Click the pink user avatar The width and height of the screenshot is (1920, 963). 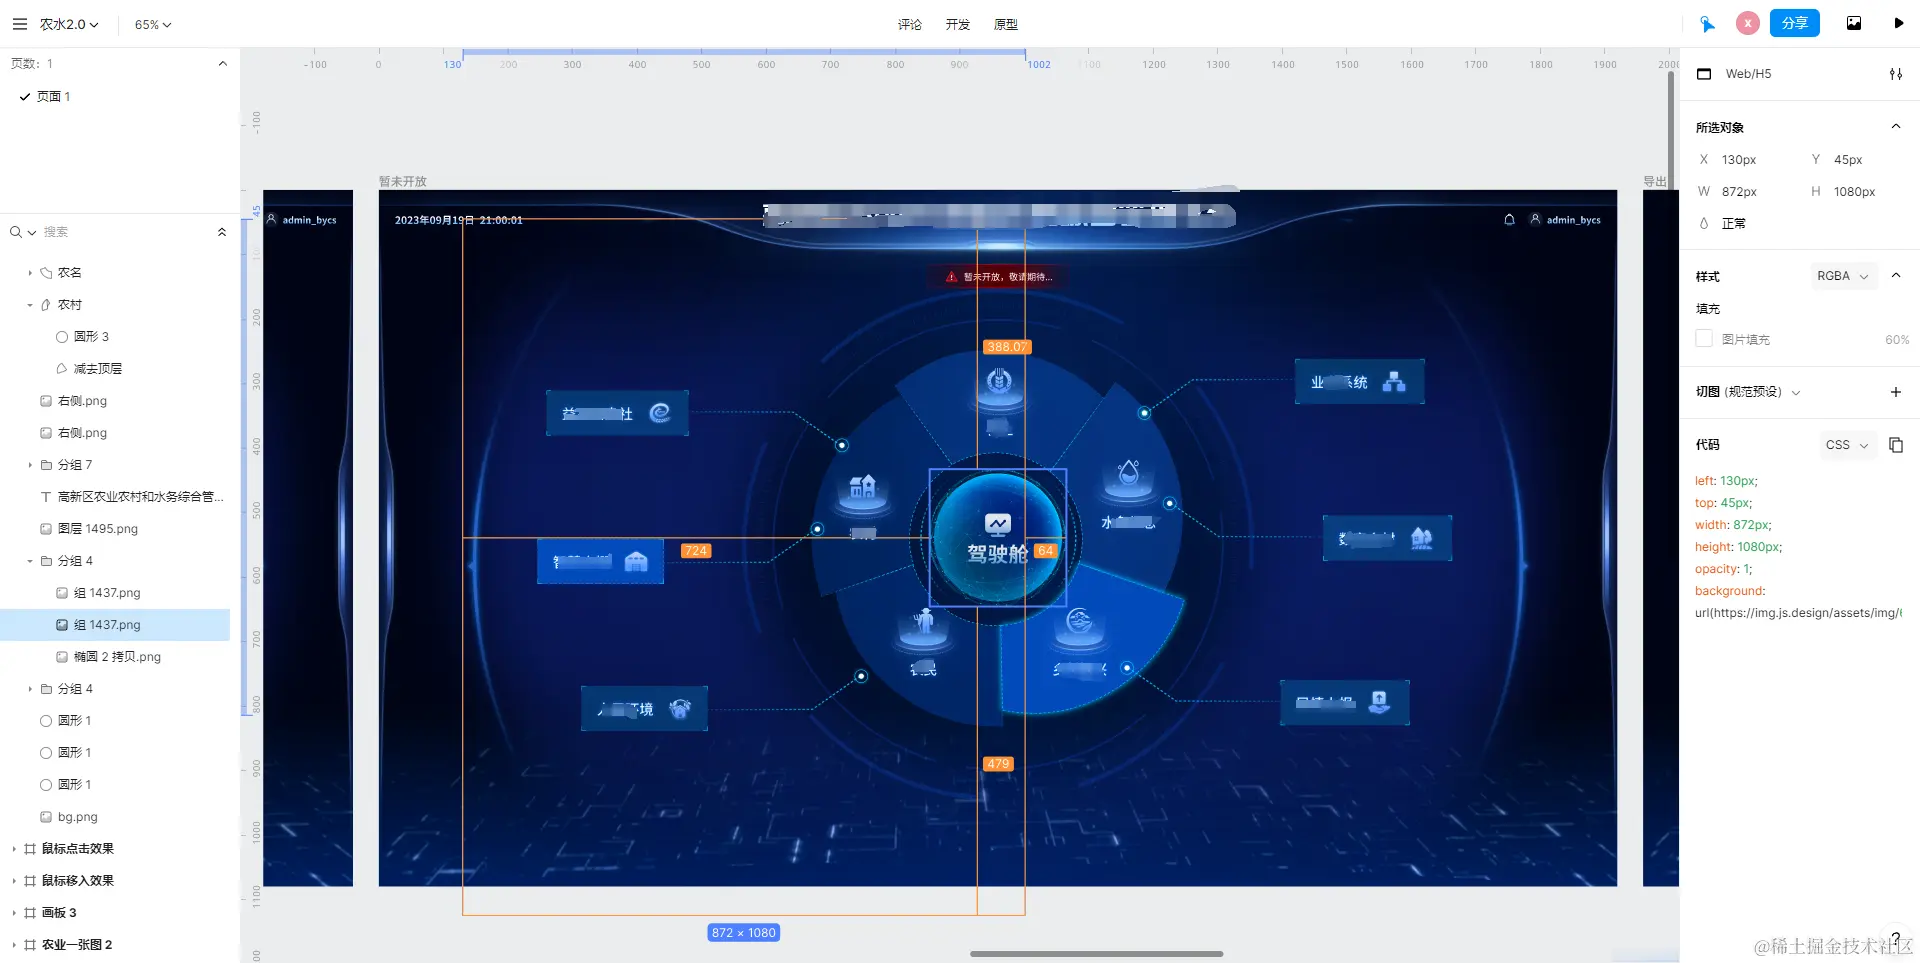click(1747, 23)
